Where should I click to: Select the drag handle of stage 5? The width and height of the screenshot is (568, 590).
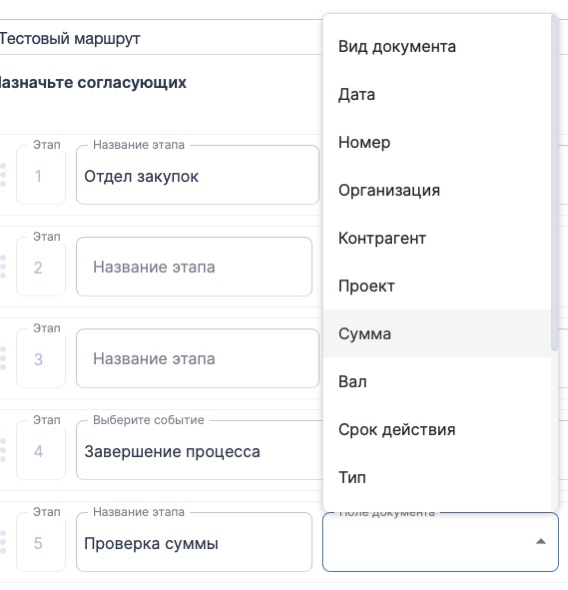point(3,542)
